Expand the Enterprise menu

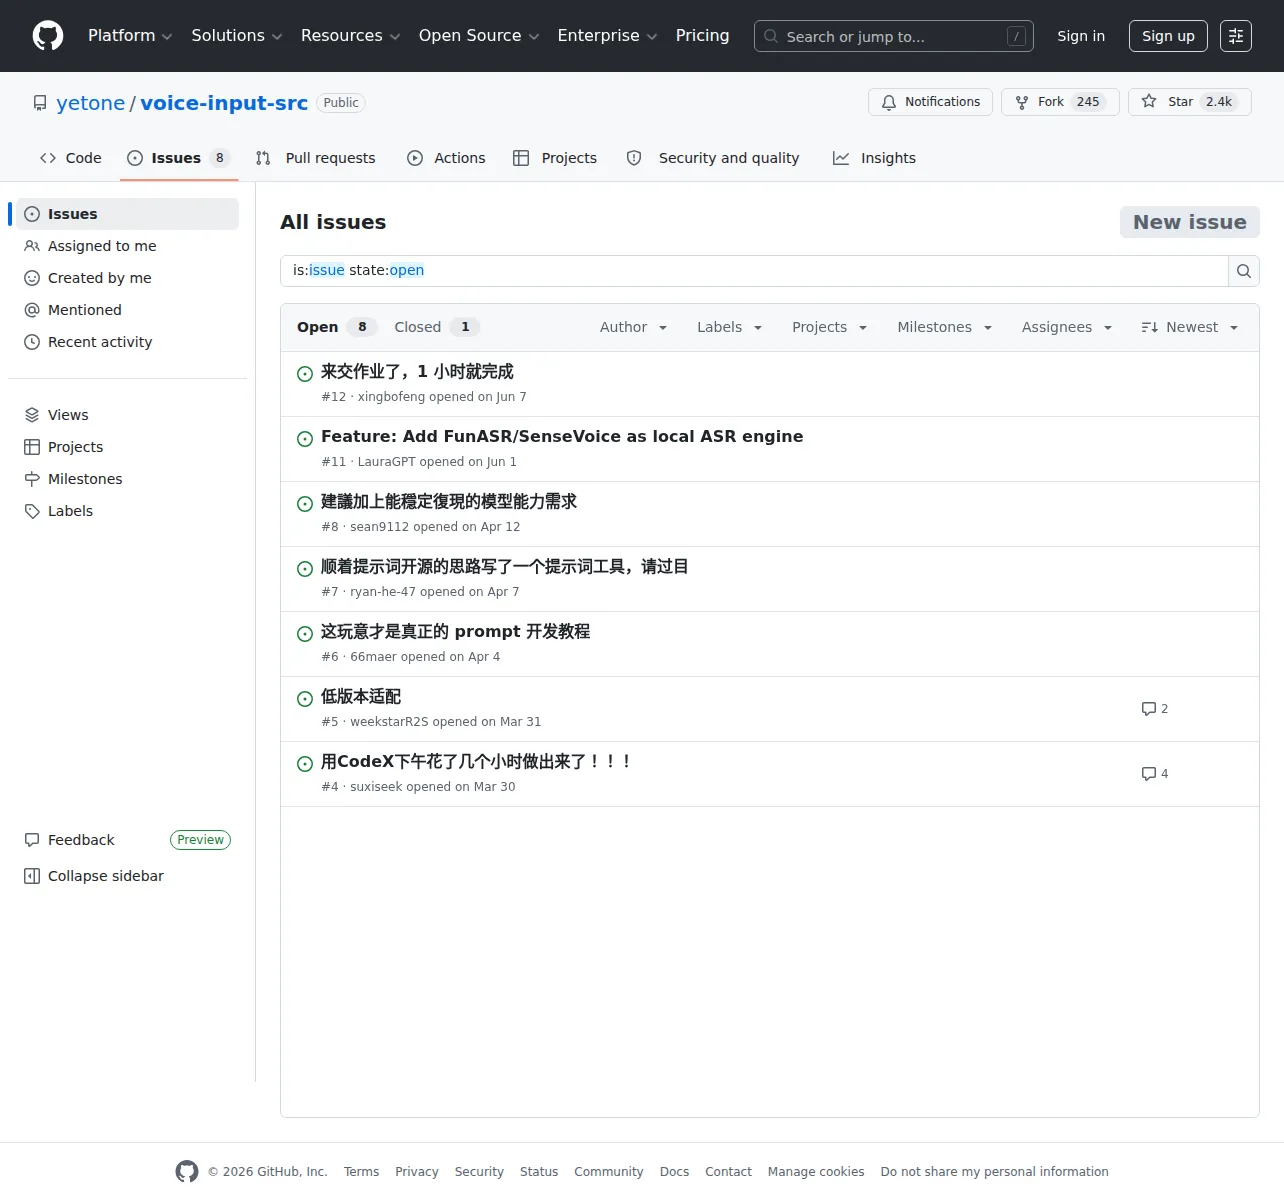point(607,36)
